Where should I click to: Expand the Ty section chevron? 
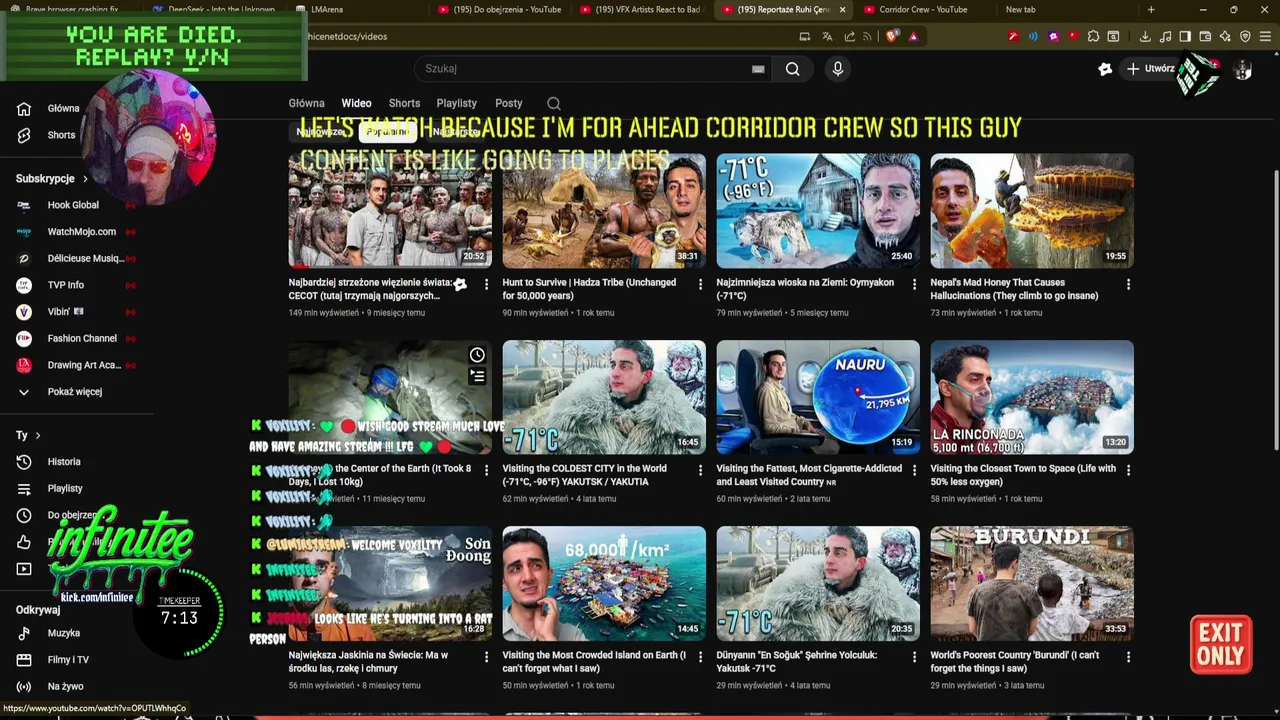point(38,436)
